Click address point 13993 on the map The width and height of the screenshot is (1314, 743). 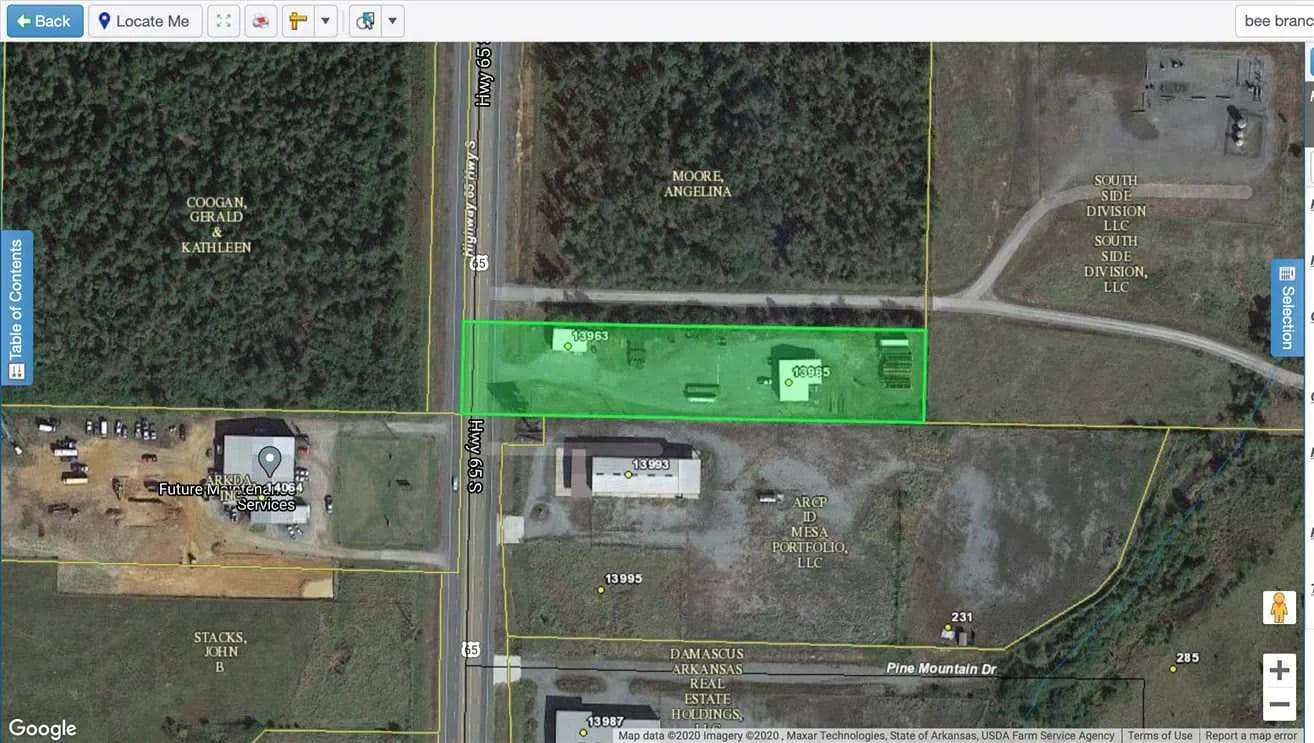click(x=628, y=474)
